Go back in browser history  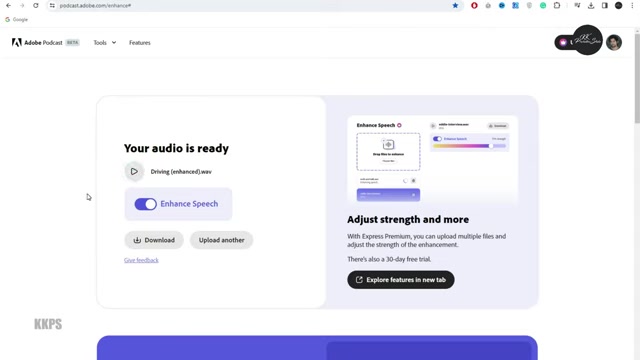[x=9, y=6]
